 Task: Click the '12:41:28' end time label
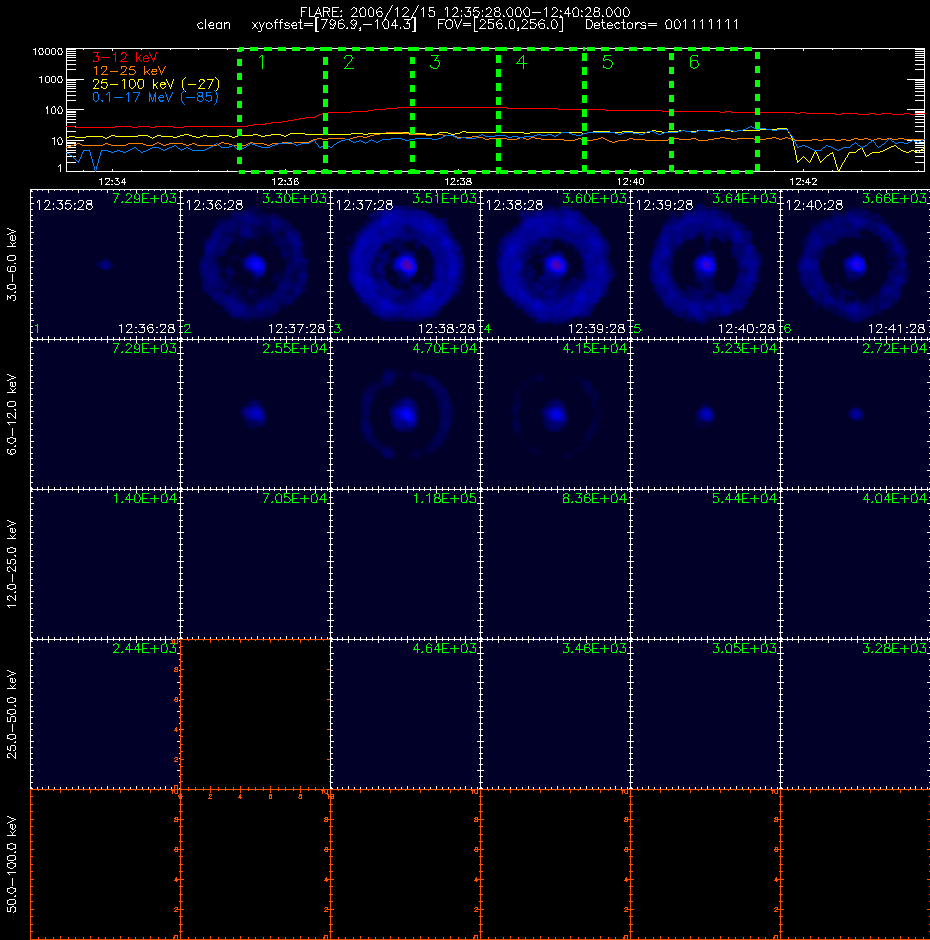896,329
